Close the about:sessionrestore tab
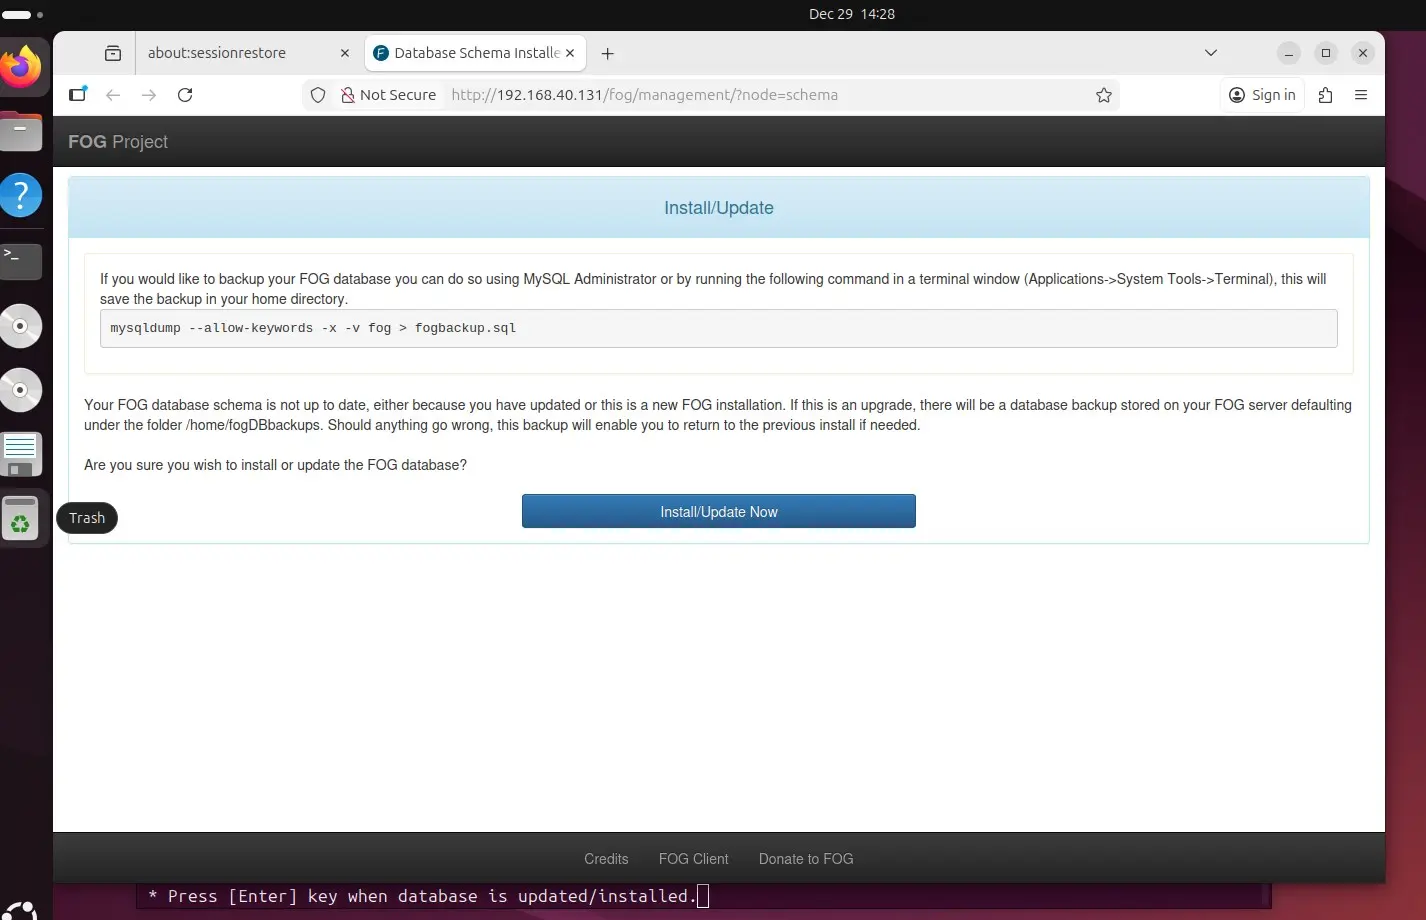 [345, 53]
